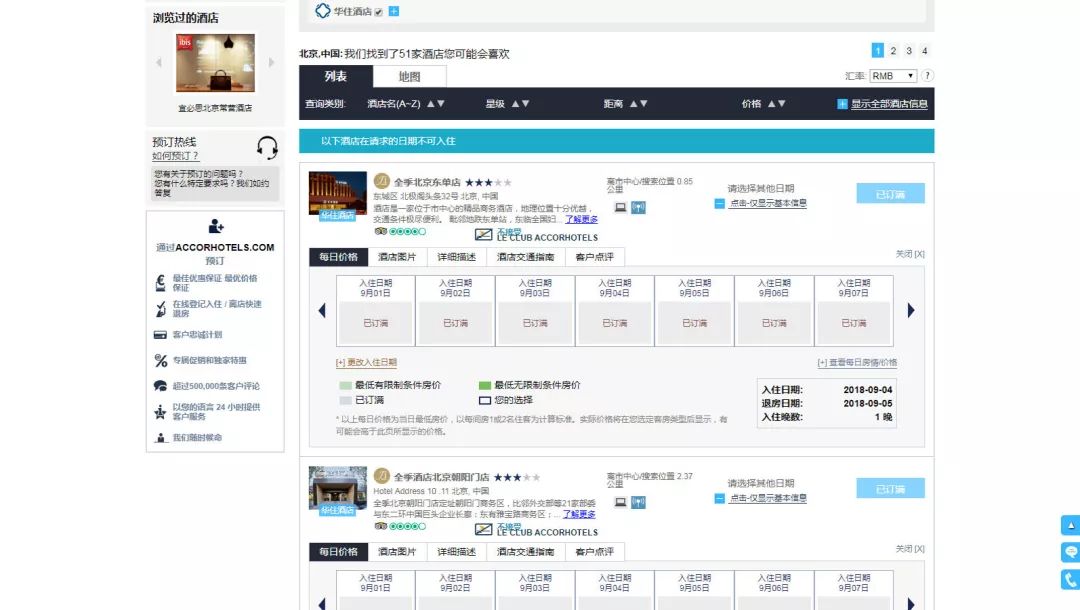Go to results page 2
The width and height of the screenshot is (1080, 610).
pos(893,51)
